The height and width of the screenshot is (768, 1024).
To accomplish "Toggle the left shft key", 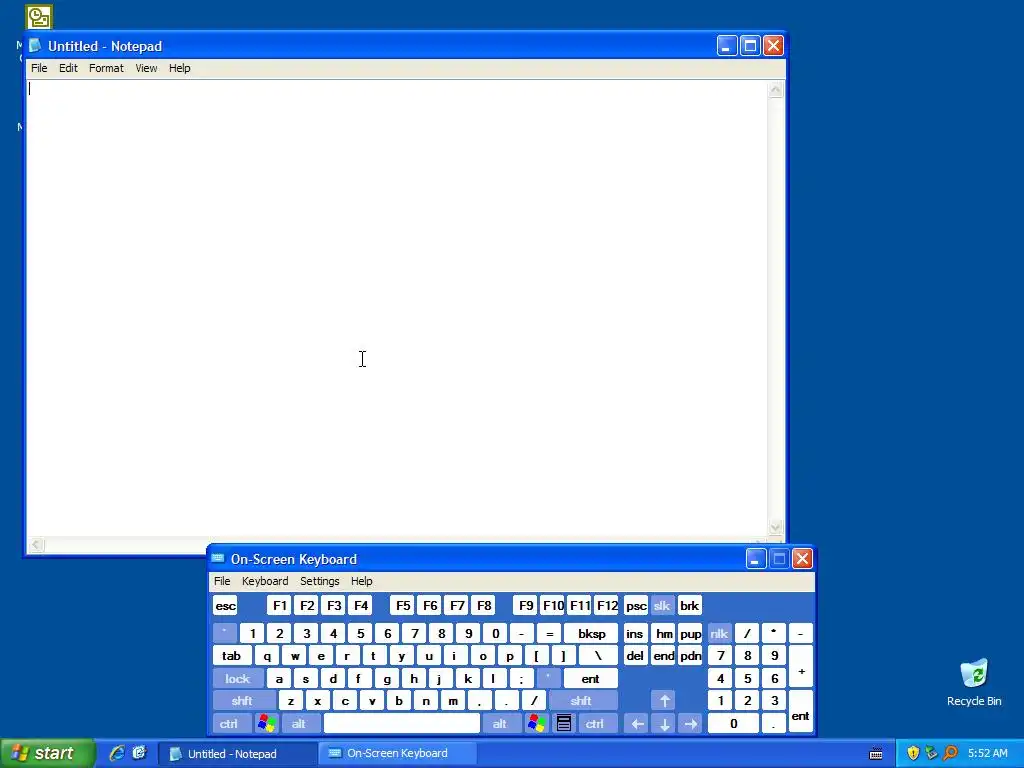I will click(242, 701).
